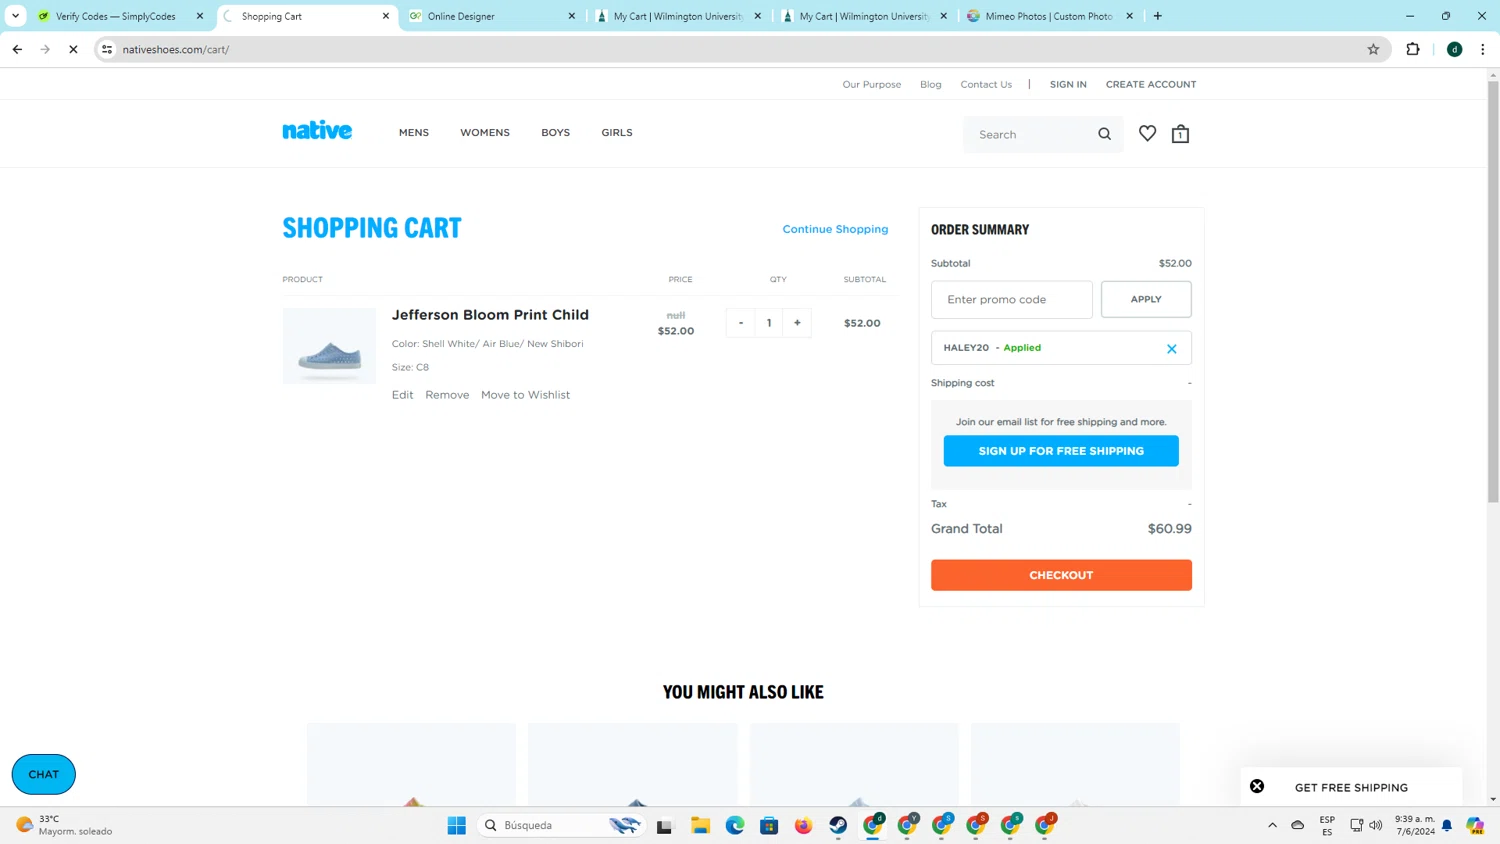The height and width of the screenshot is (844, 1500).
Task: Click the Windows taskbar search box
Action: click(x=560, y=825)
